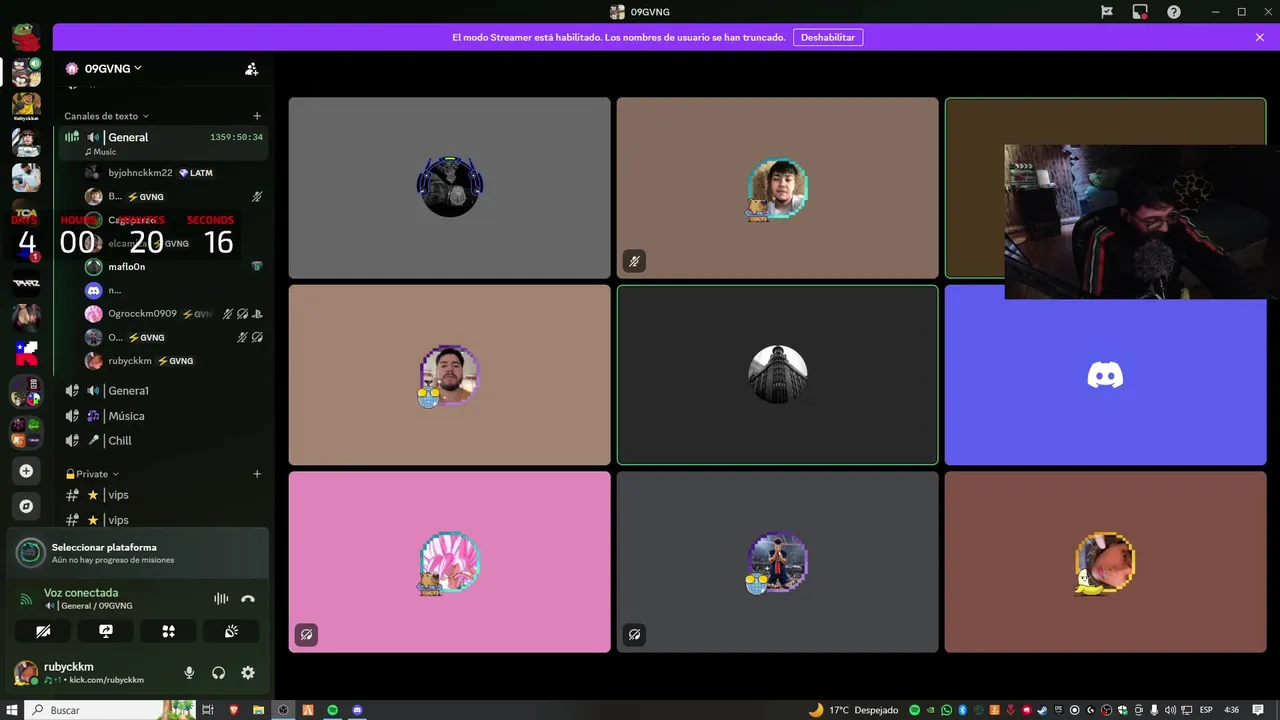Open the Discord inbox flag icon

(x=1107, y=12)
